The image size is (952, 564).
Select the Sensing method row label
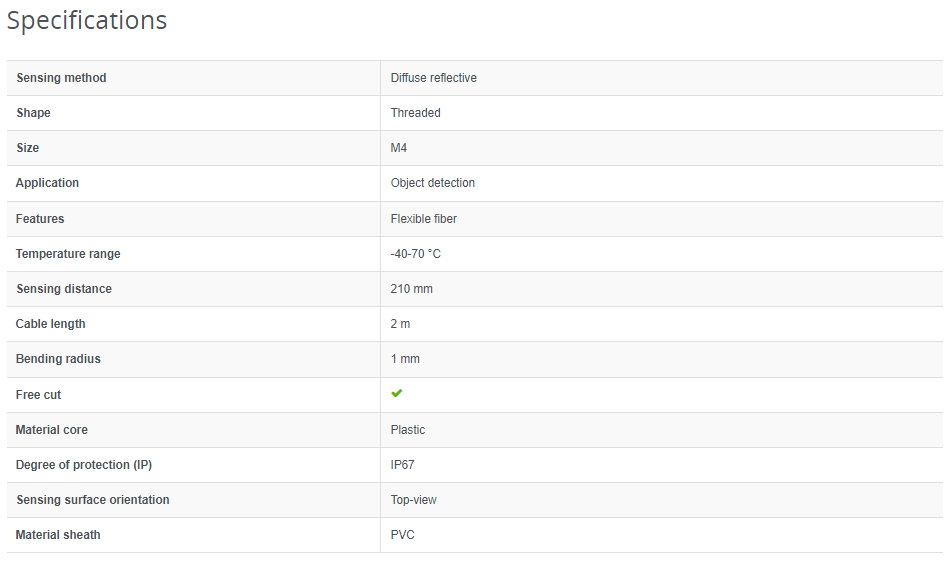tap(61, 78)
